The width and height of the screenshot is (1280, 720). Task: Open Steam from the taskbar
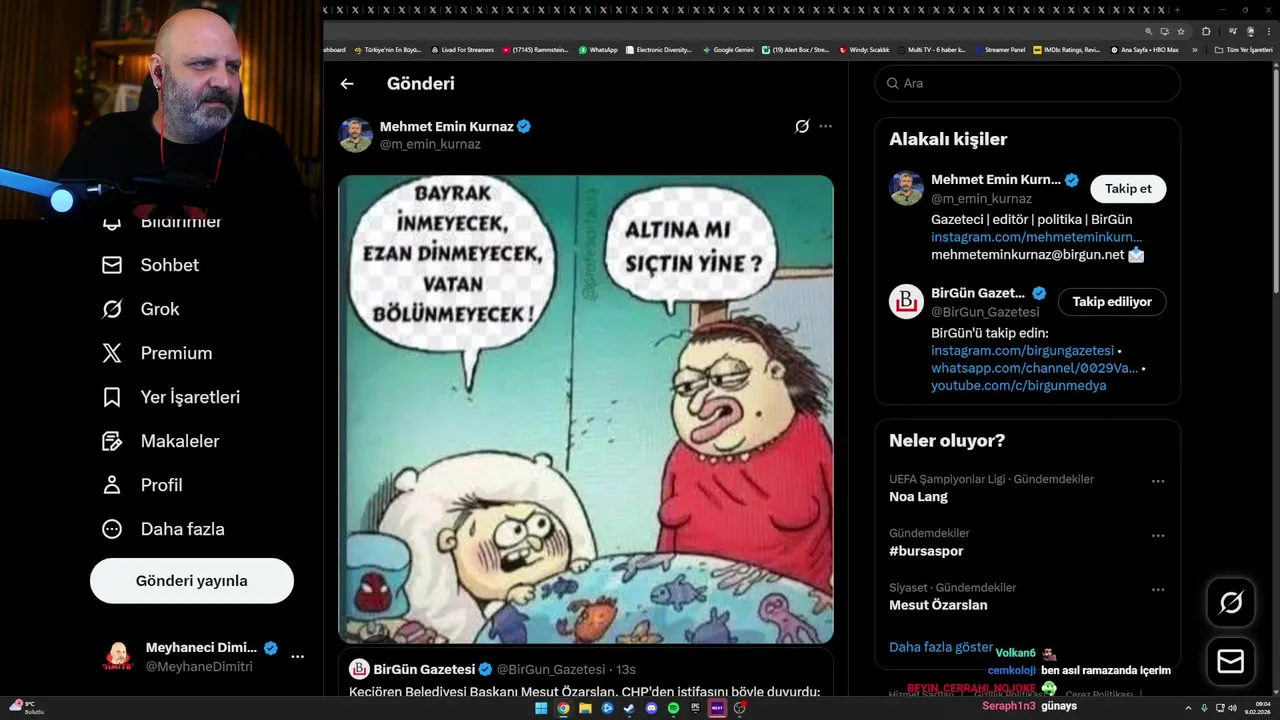coord(629,708)
